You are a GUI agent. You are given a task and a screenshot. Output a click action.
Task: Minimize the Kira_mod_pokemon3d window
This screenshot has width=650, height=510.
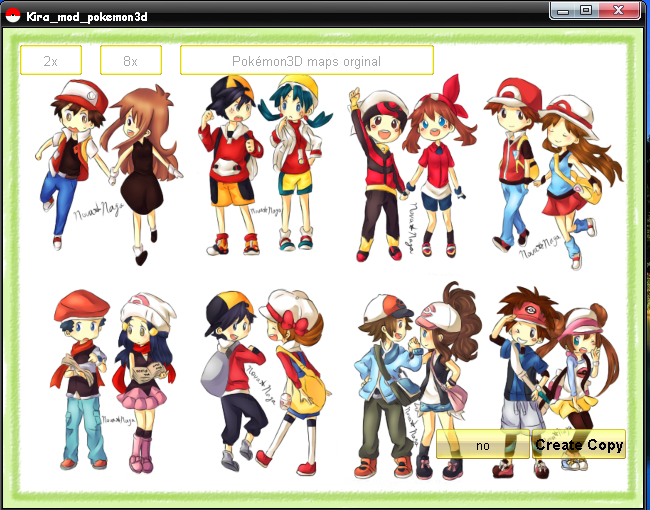(565, 10)
